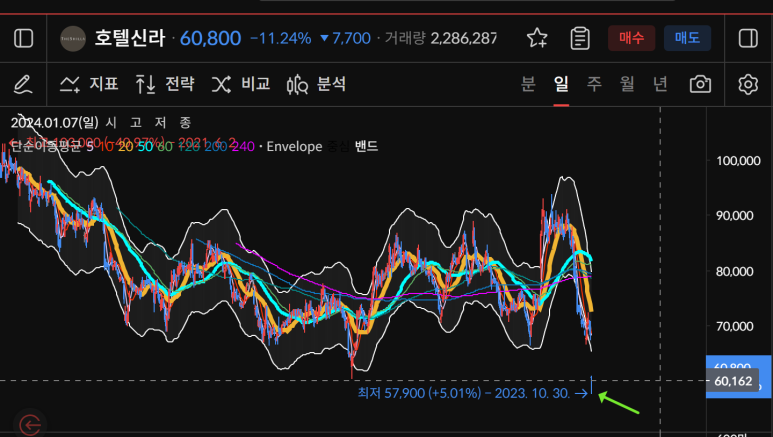Select the pencil drawing tool
773x437 pixels.
[23, 84]
